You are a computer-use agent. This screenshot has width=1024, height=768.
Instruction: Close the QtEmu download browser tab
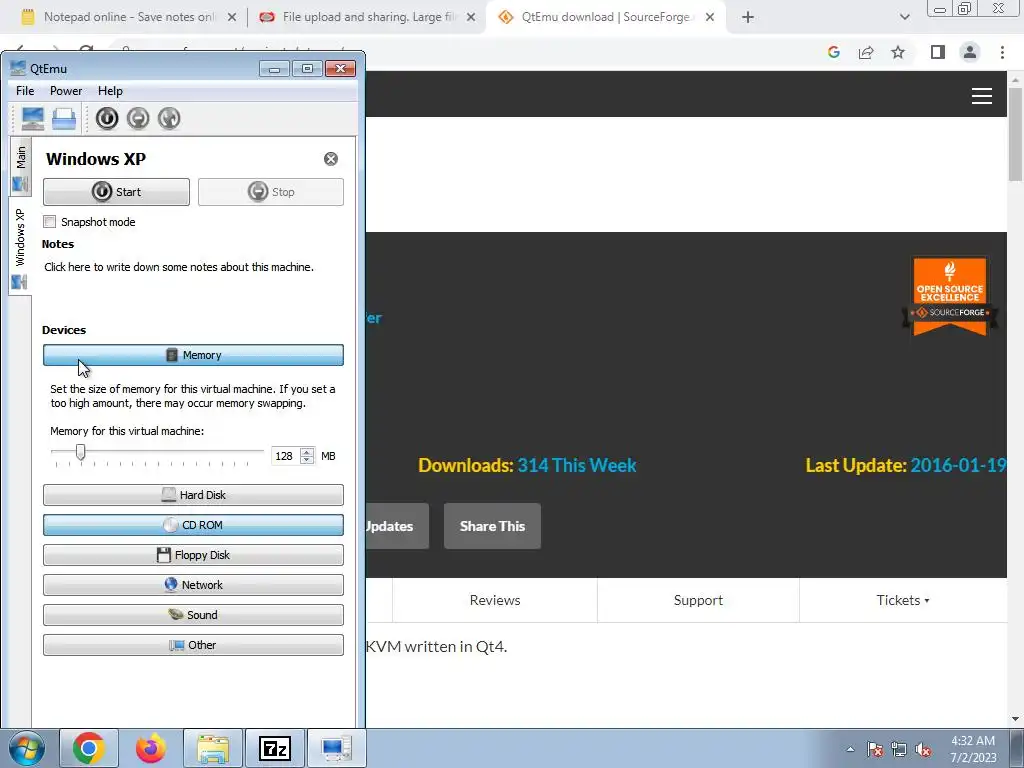pyautogui.click(x=710, y=17)
